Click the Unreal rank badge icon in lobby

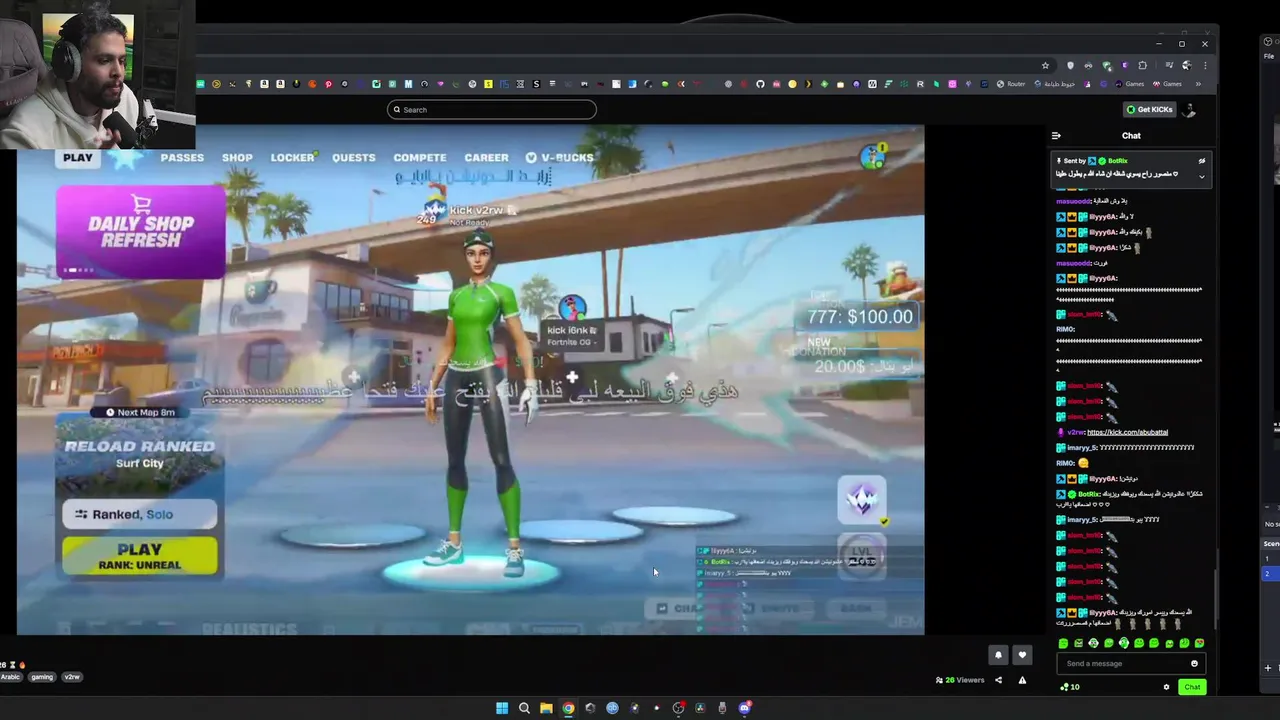tap(862, 499)
